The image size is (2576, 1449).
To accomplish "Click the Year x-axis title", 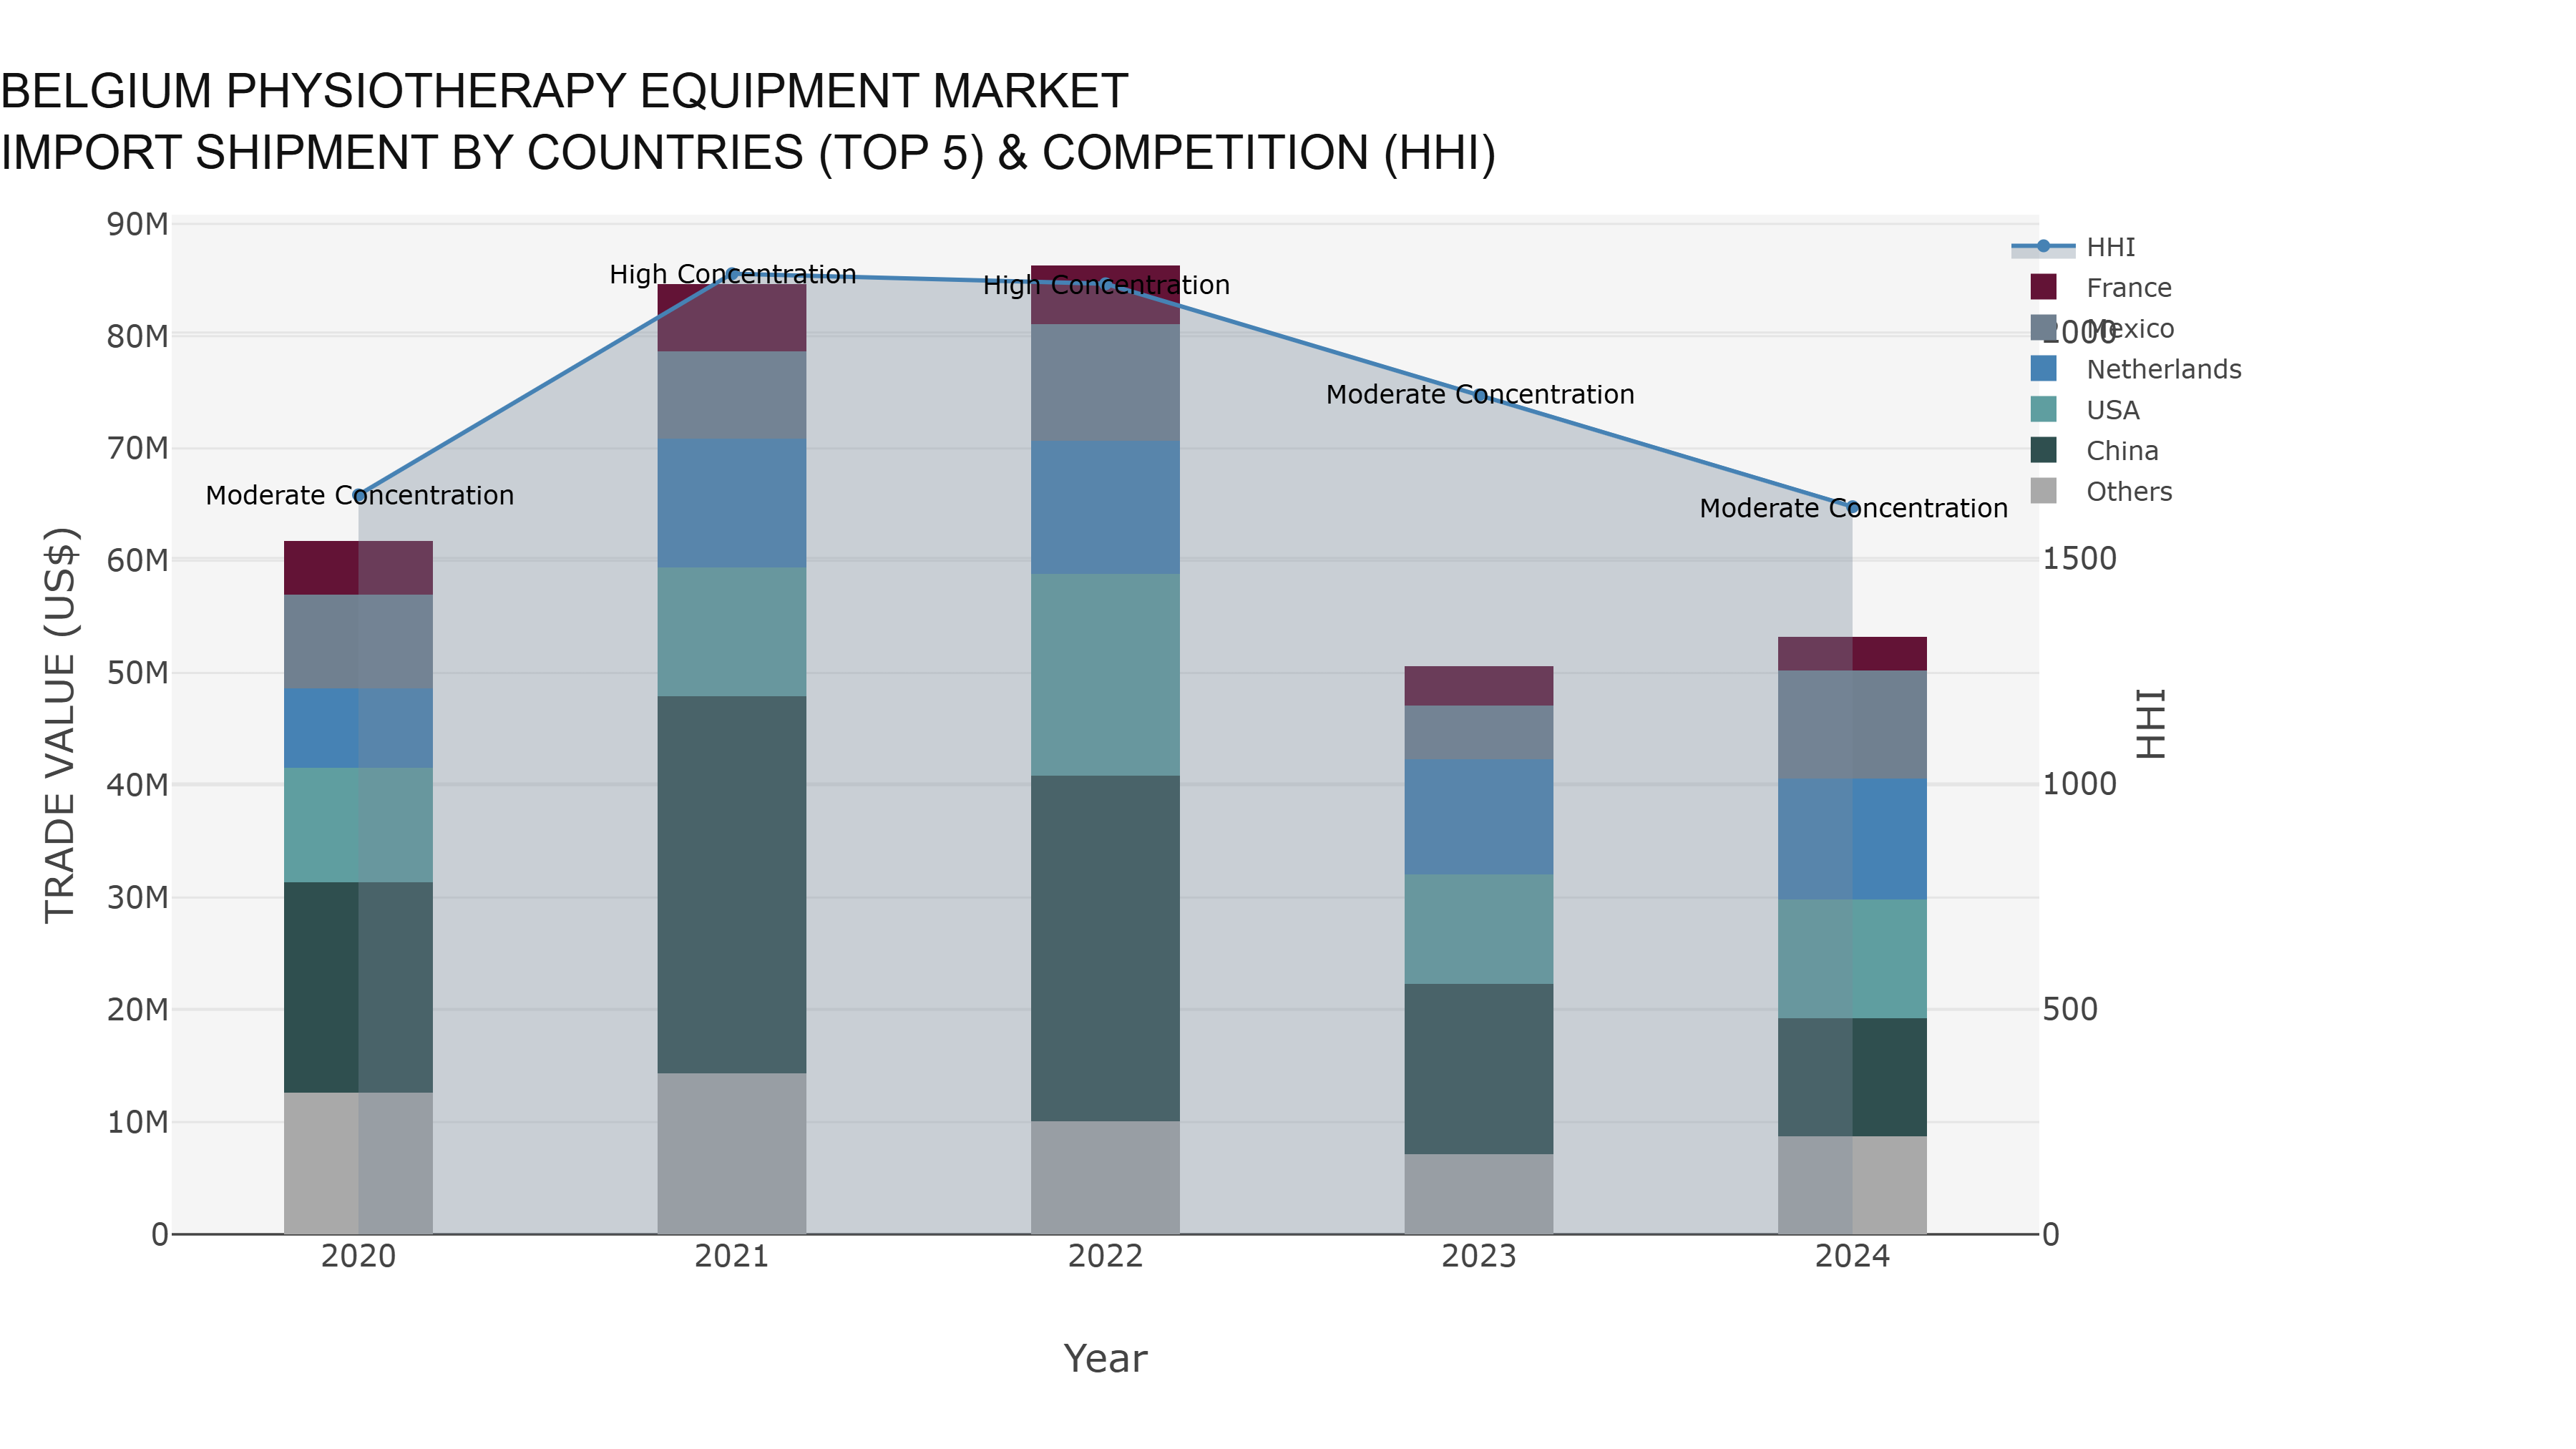I will pyautogui.click(x=1105, y=1359).
